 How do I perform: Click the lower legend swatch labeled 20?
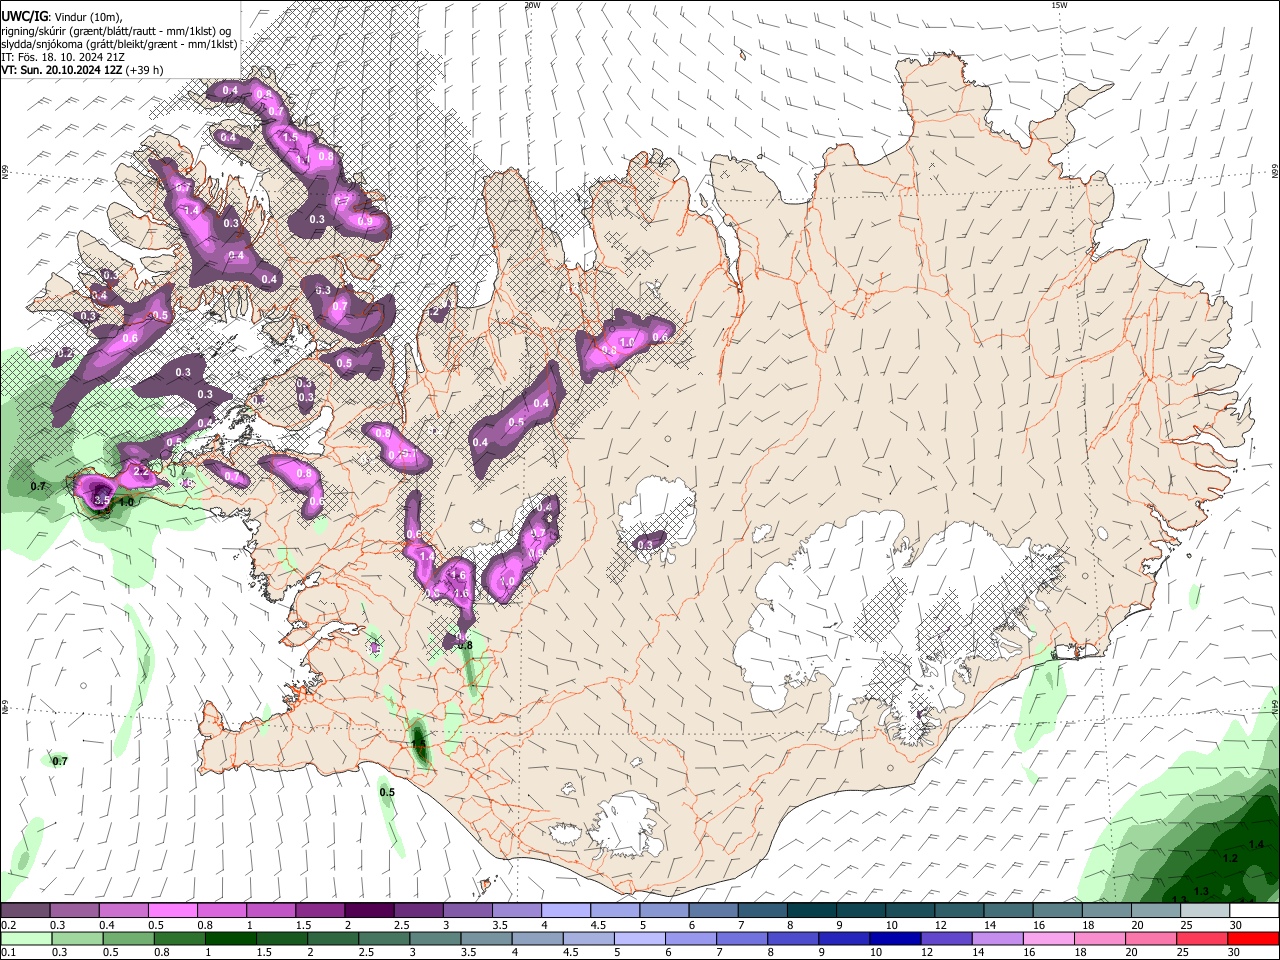[1151, 938]
